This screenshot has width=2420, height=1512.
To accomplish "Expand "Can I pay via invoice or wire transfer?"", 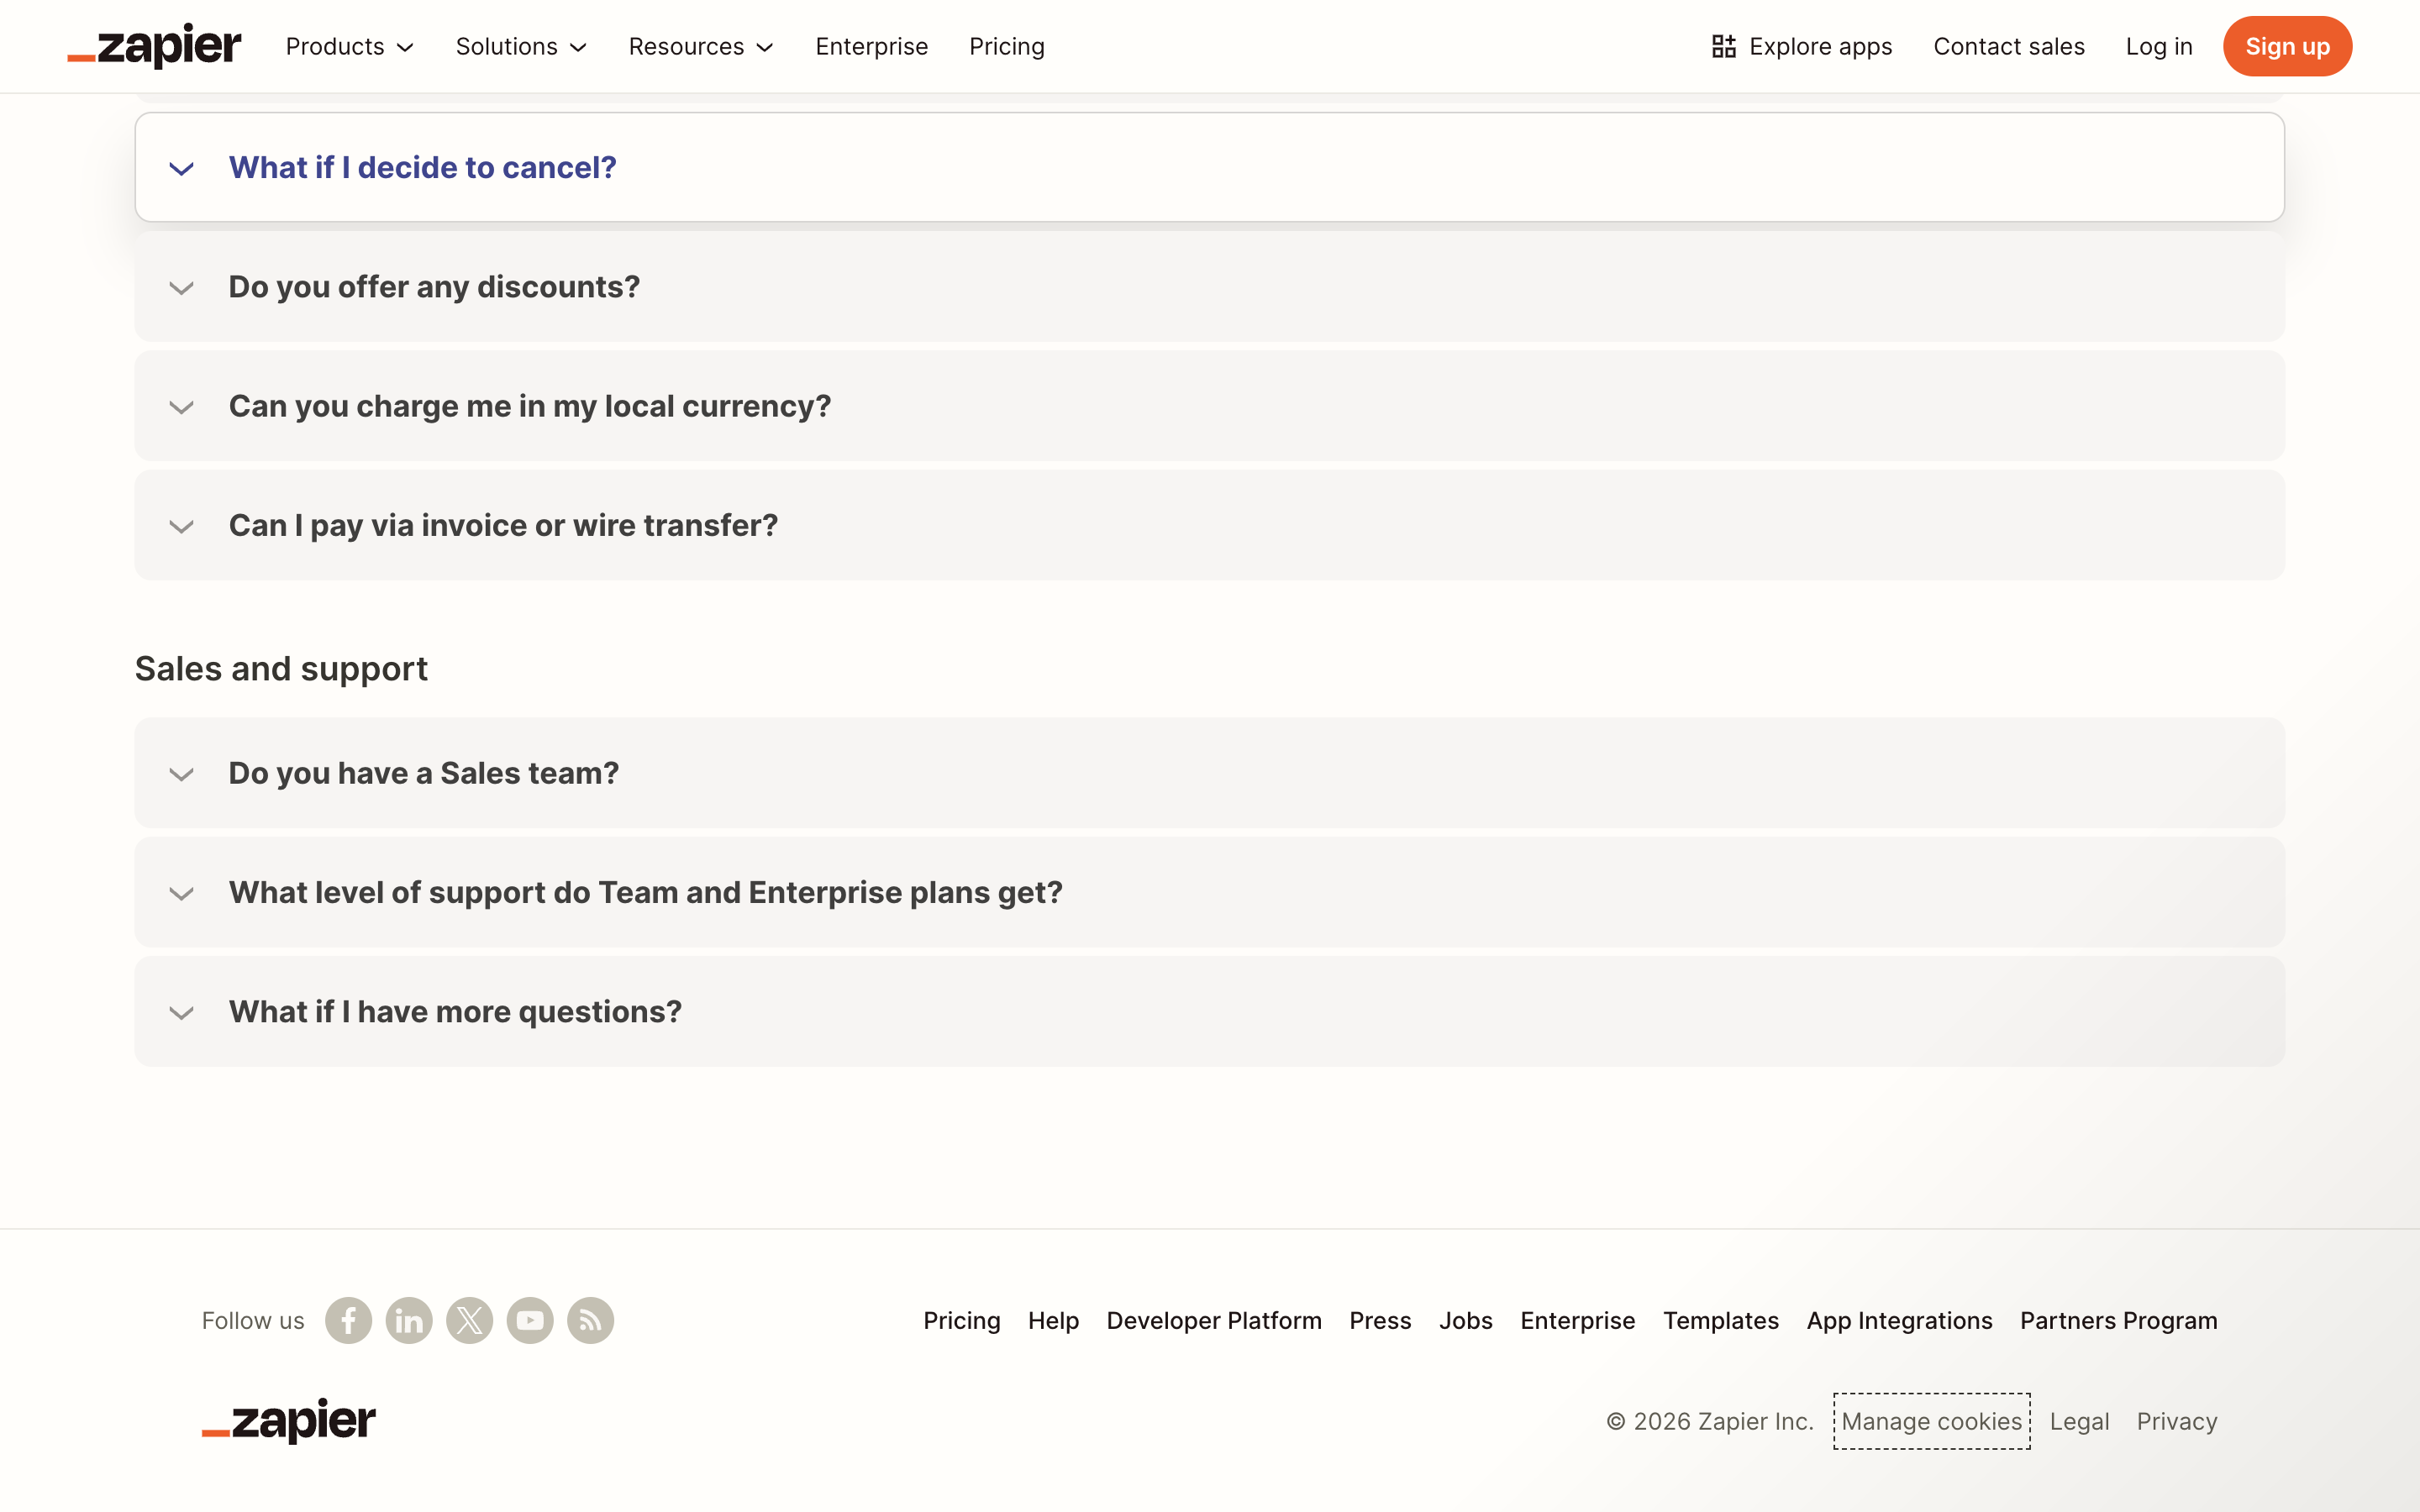I will (1209, 525).
